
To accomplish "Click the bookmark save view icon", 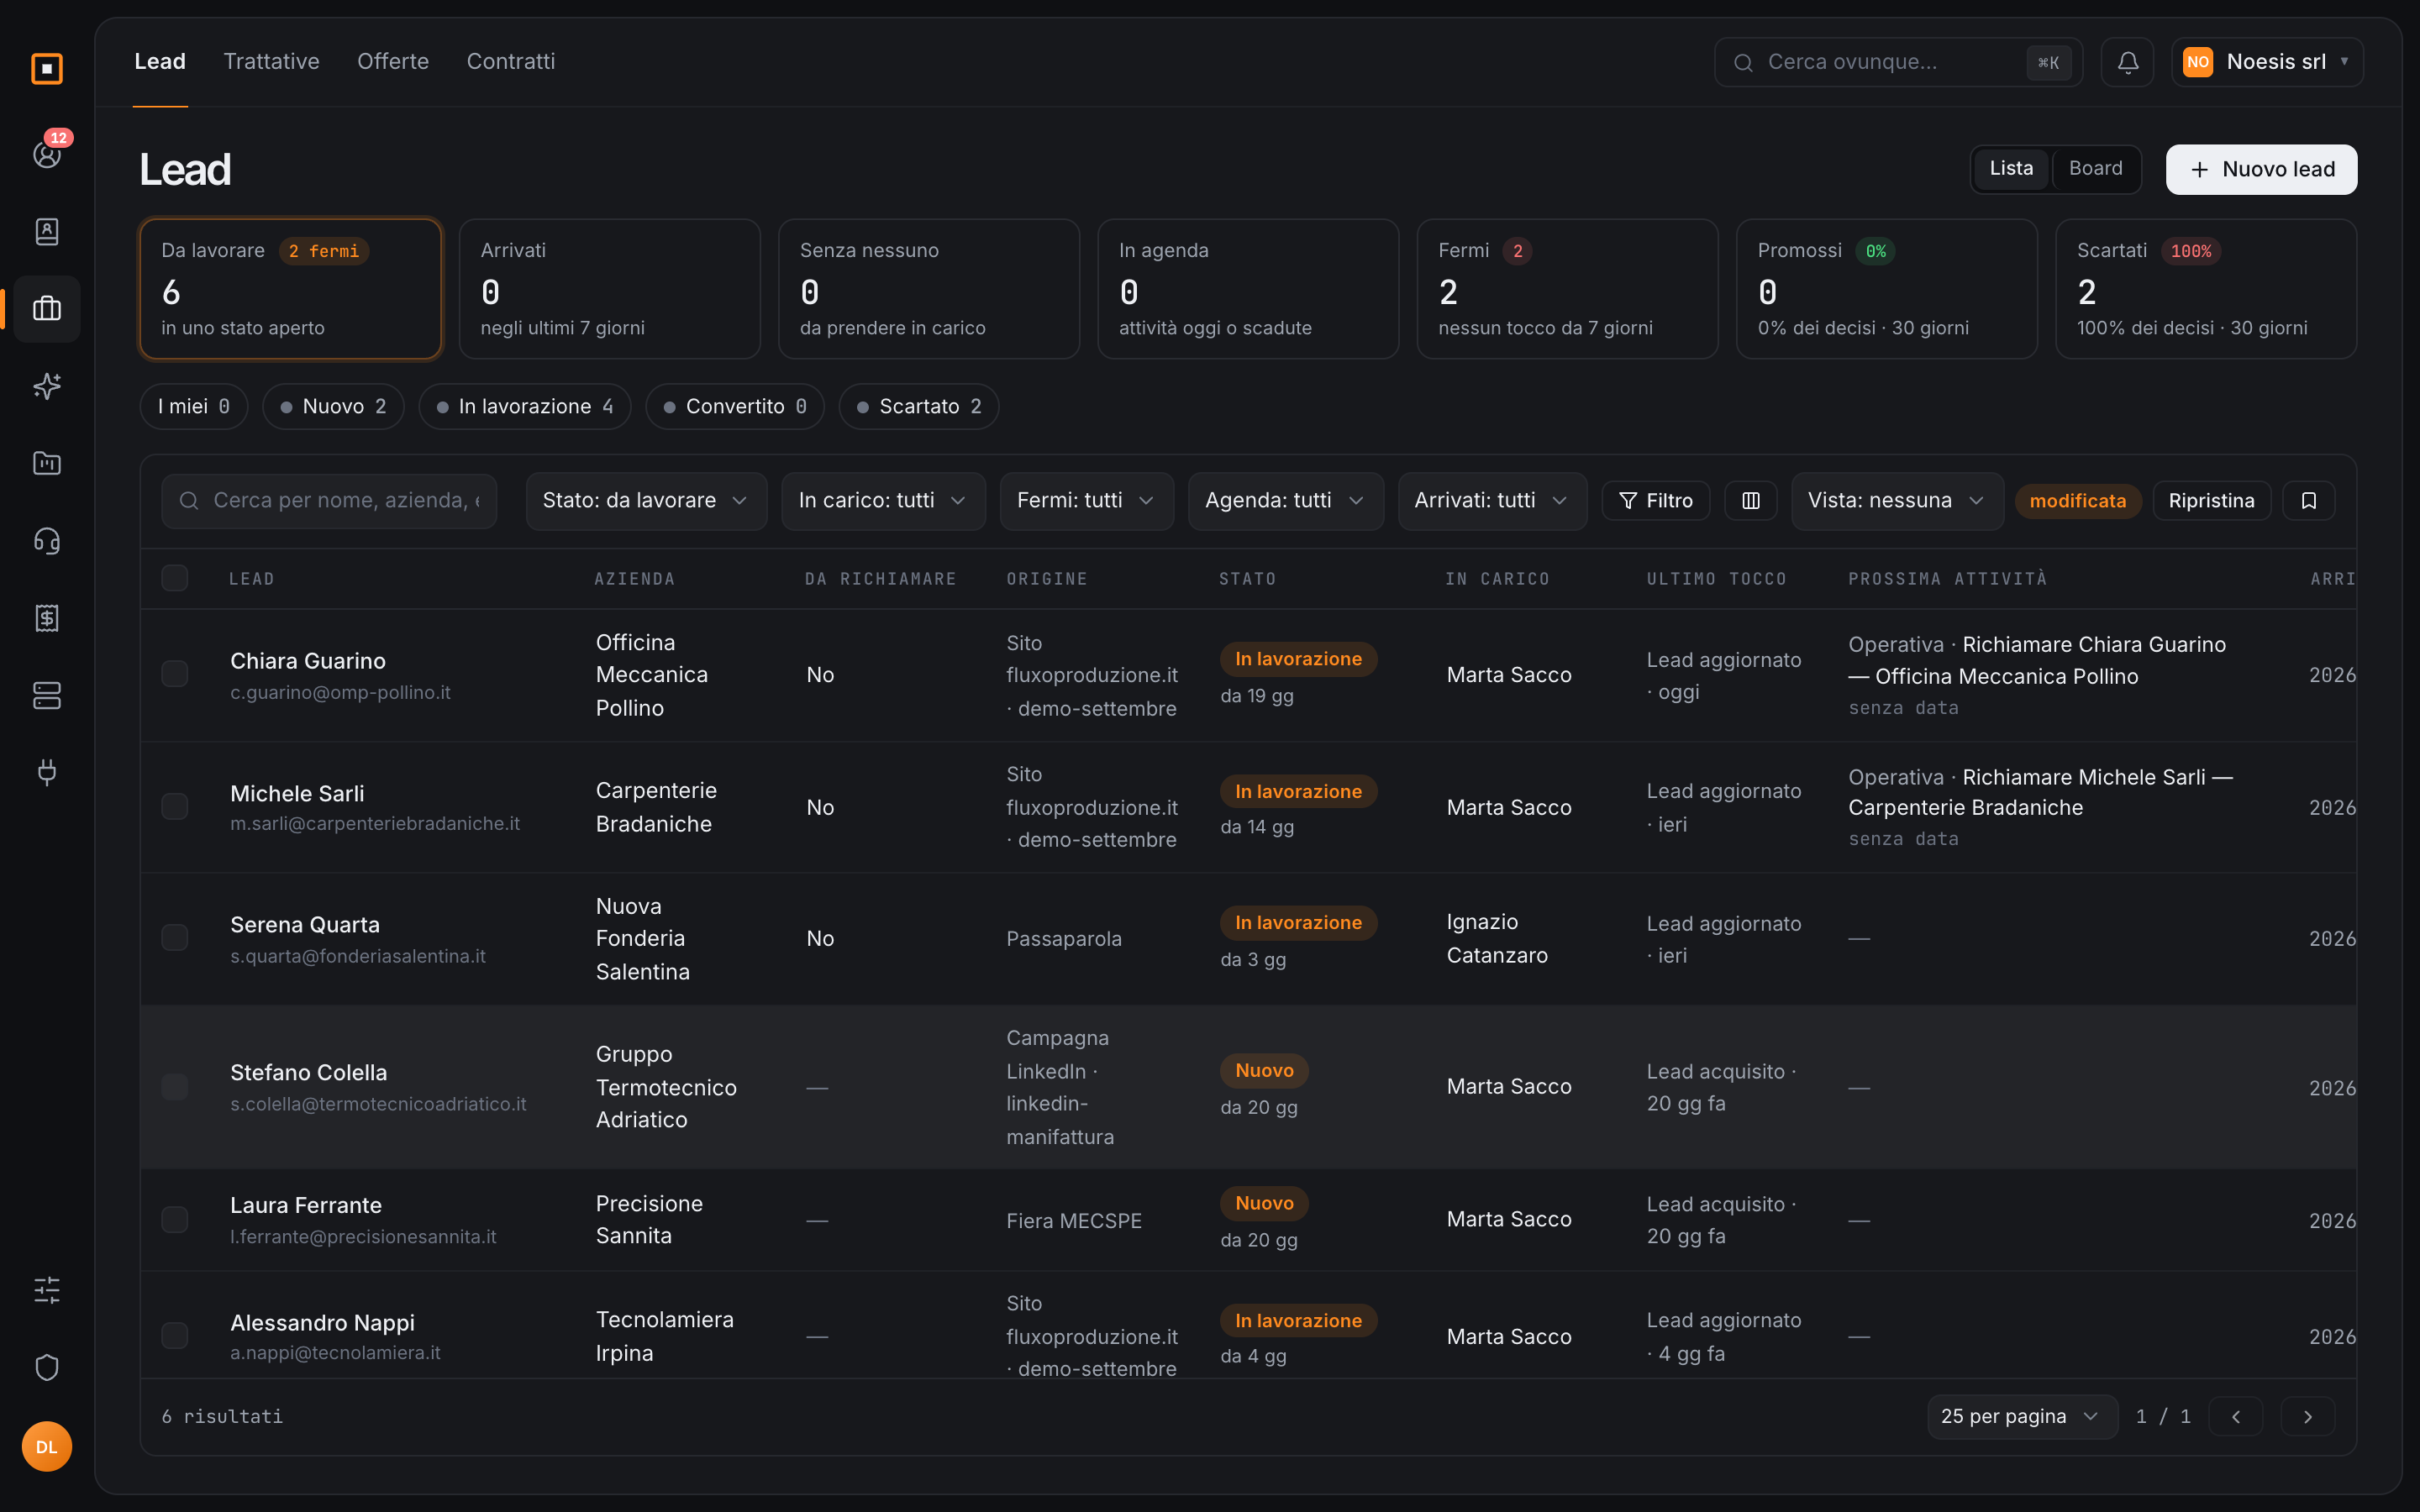I will click(x=2309, y=501).
